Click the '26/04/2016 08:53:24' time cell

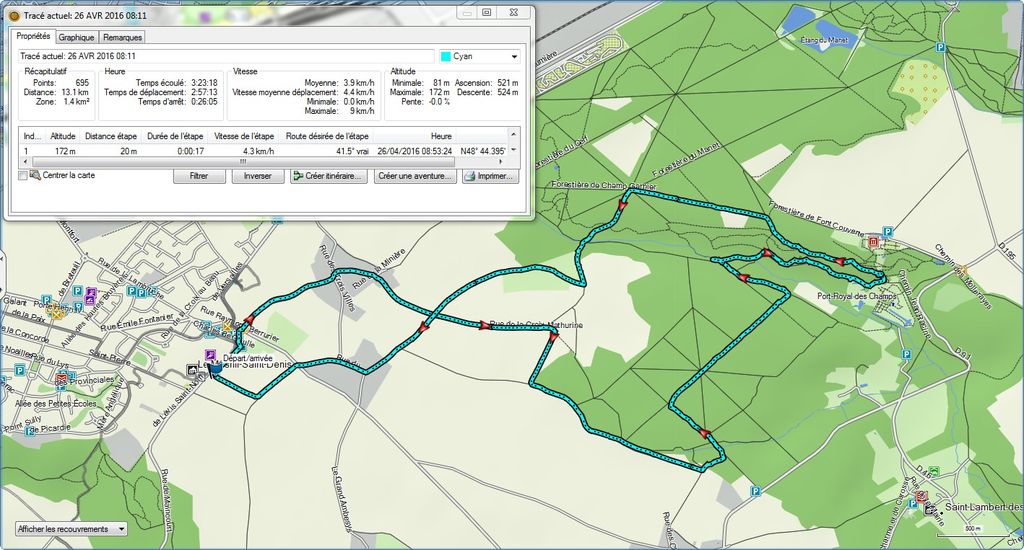pyautogui.click(x=415, y=151)
